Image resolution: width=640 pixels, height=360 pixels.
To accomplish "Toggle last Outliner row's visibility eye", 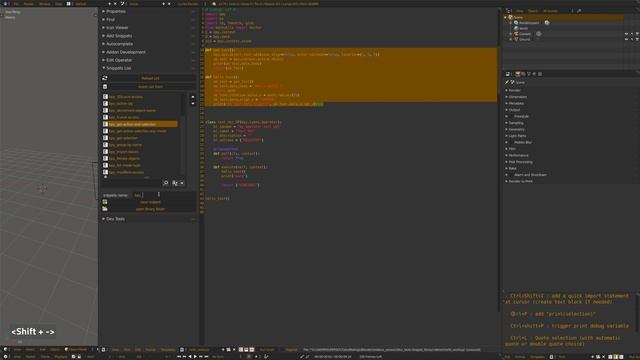I will tap(626, 39).
